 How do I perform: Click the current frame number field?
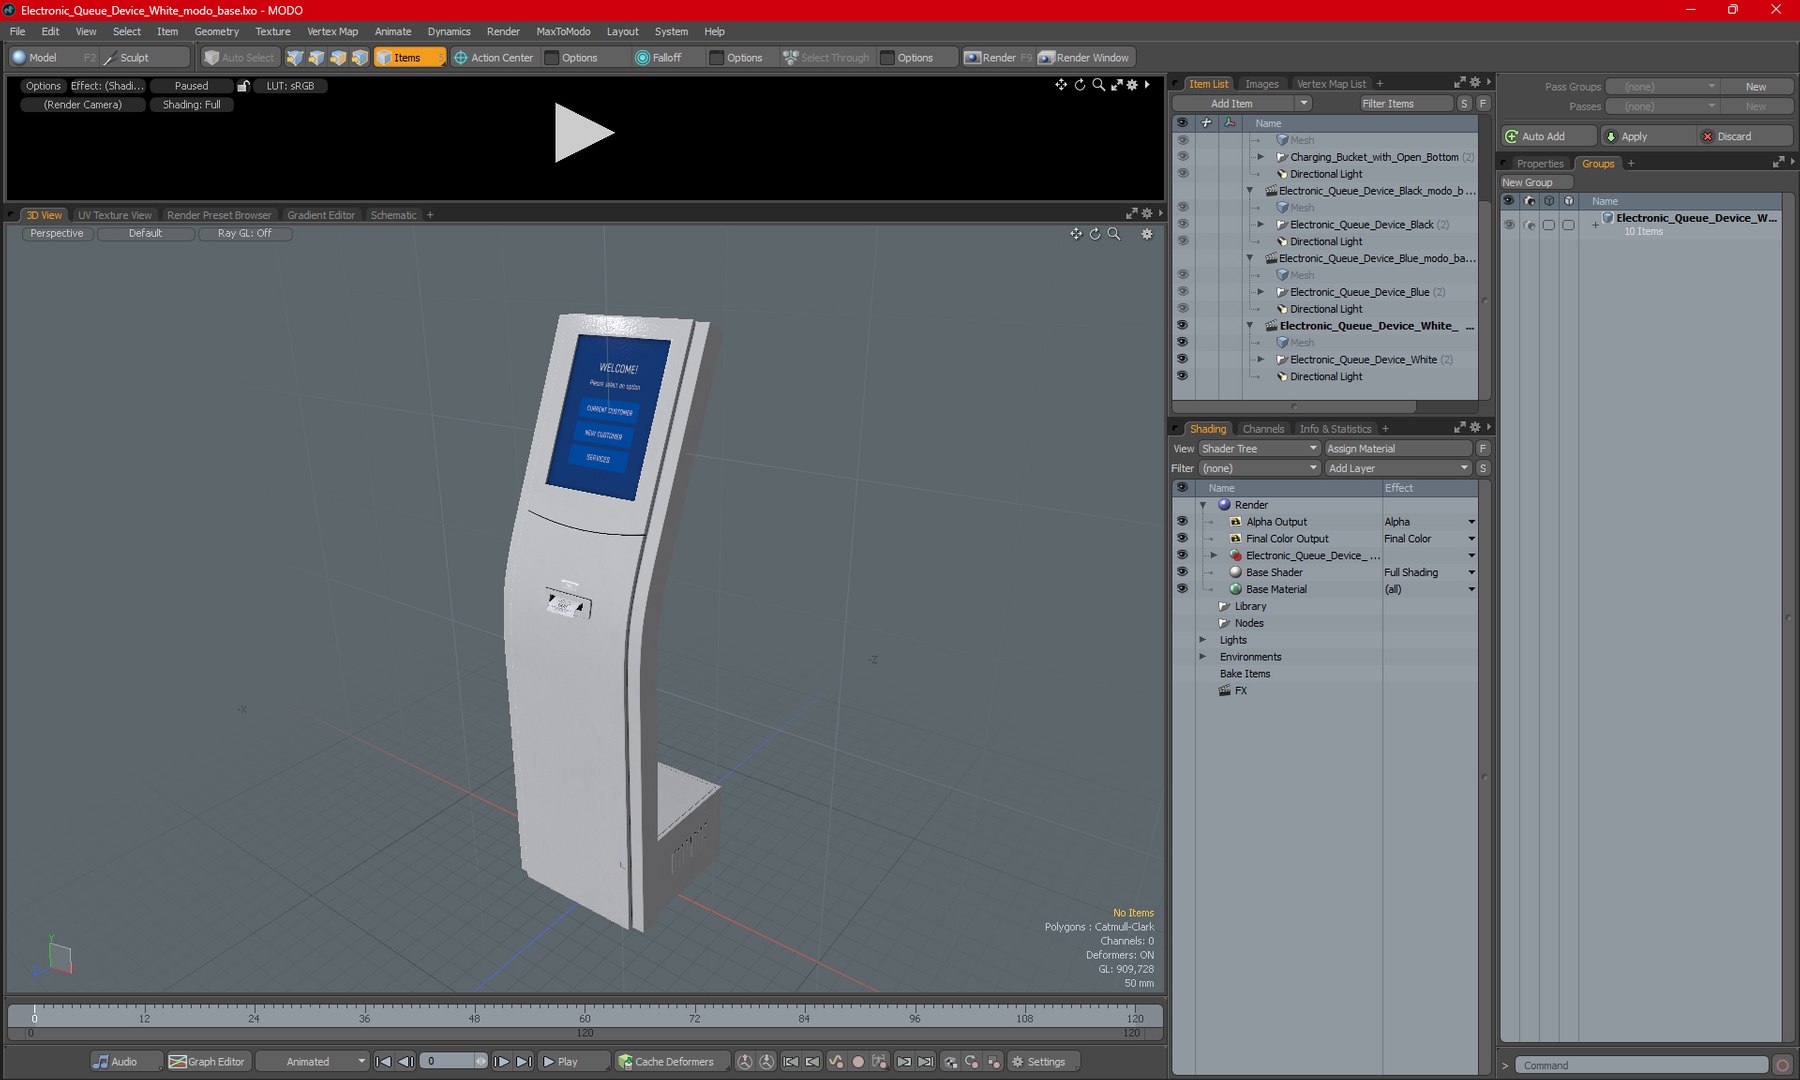[x=446, y=1062]
